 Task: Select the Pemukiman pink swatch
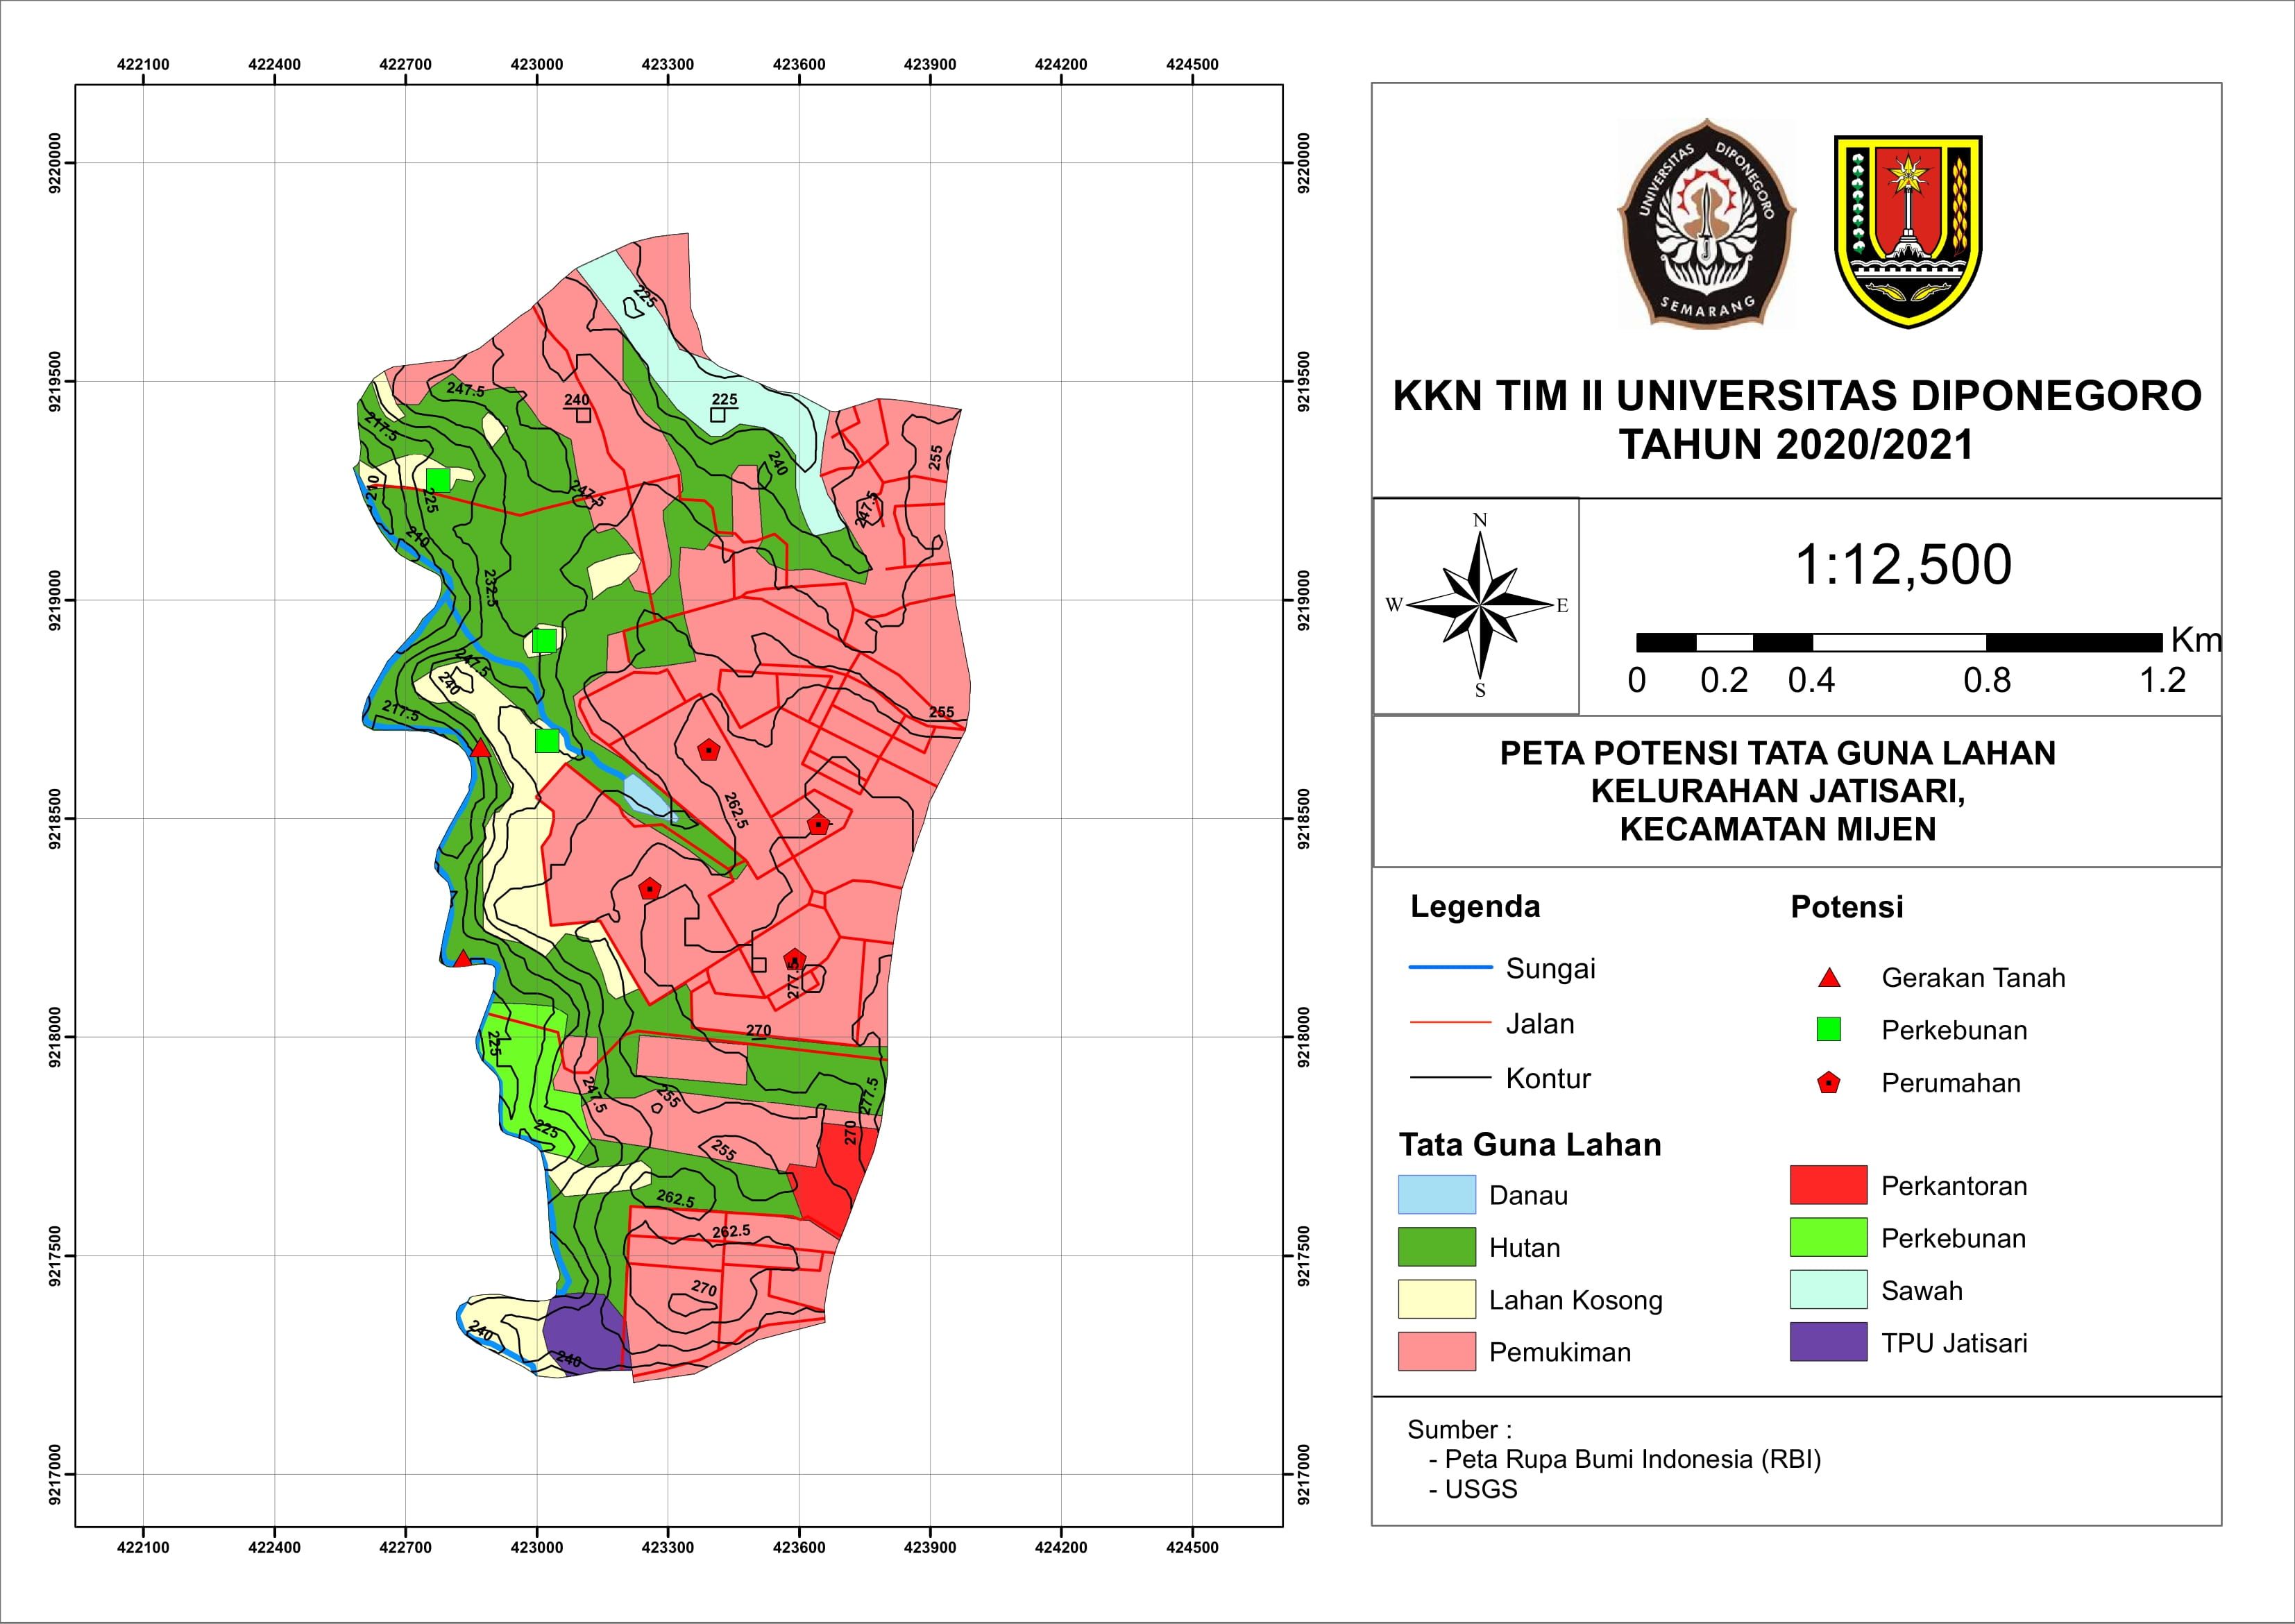[x=1436, y=1351]
